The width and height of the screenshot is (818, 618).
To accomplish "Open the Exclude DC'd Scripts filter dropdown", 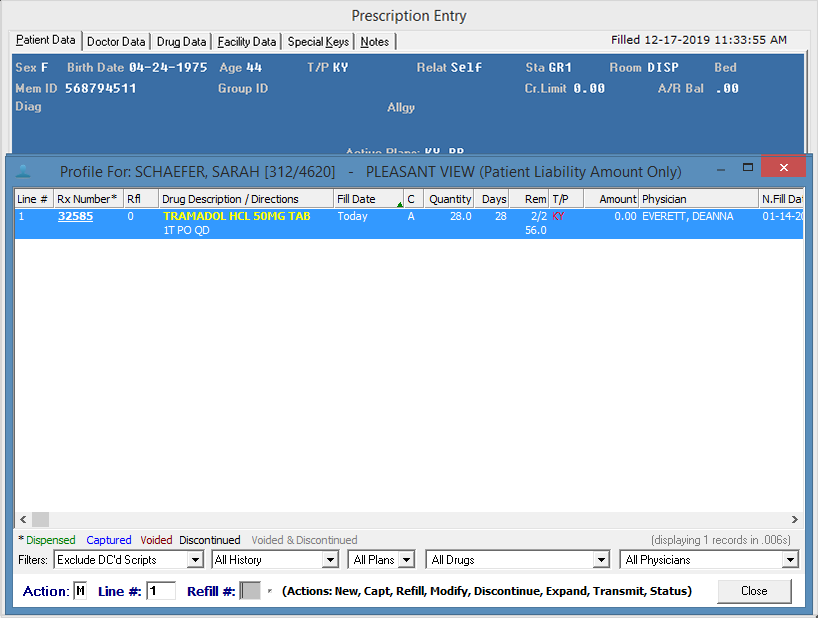I will click(x=195, y=560).
